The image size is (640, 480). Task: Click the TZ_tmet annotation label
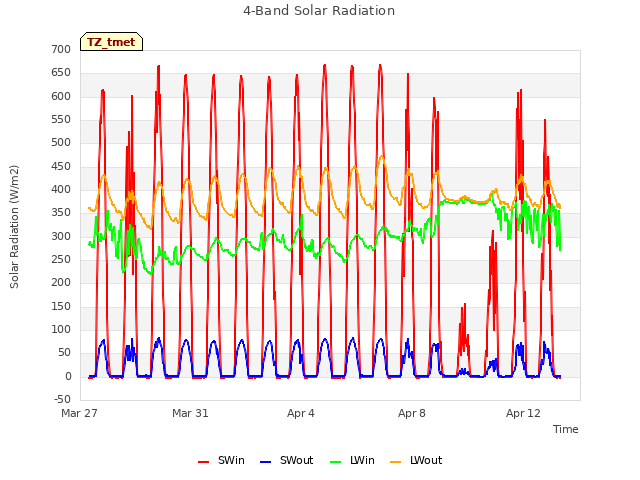click(x=111, y=42)
